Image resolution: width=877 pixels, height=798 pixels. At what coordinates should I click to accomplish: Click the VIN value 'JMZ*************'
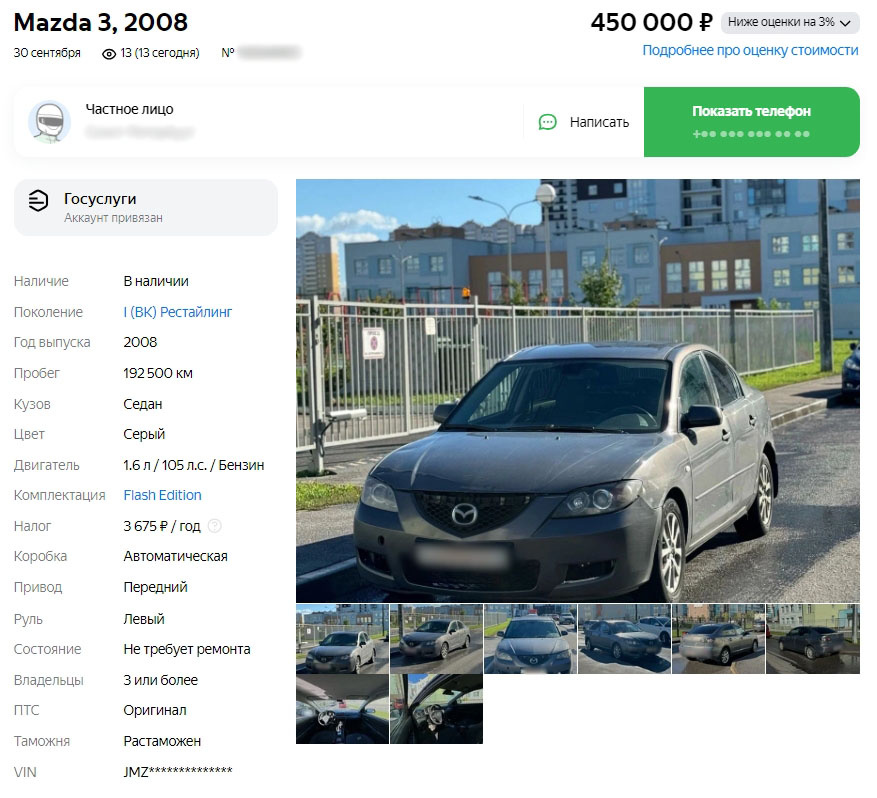pos(178,772)
